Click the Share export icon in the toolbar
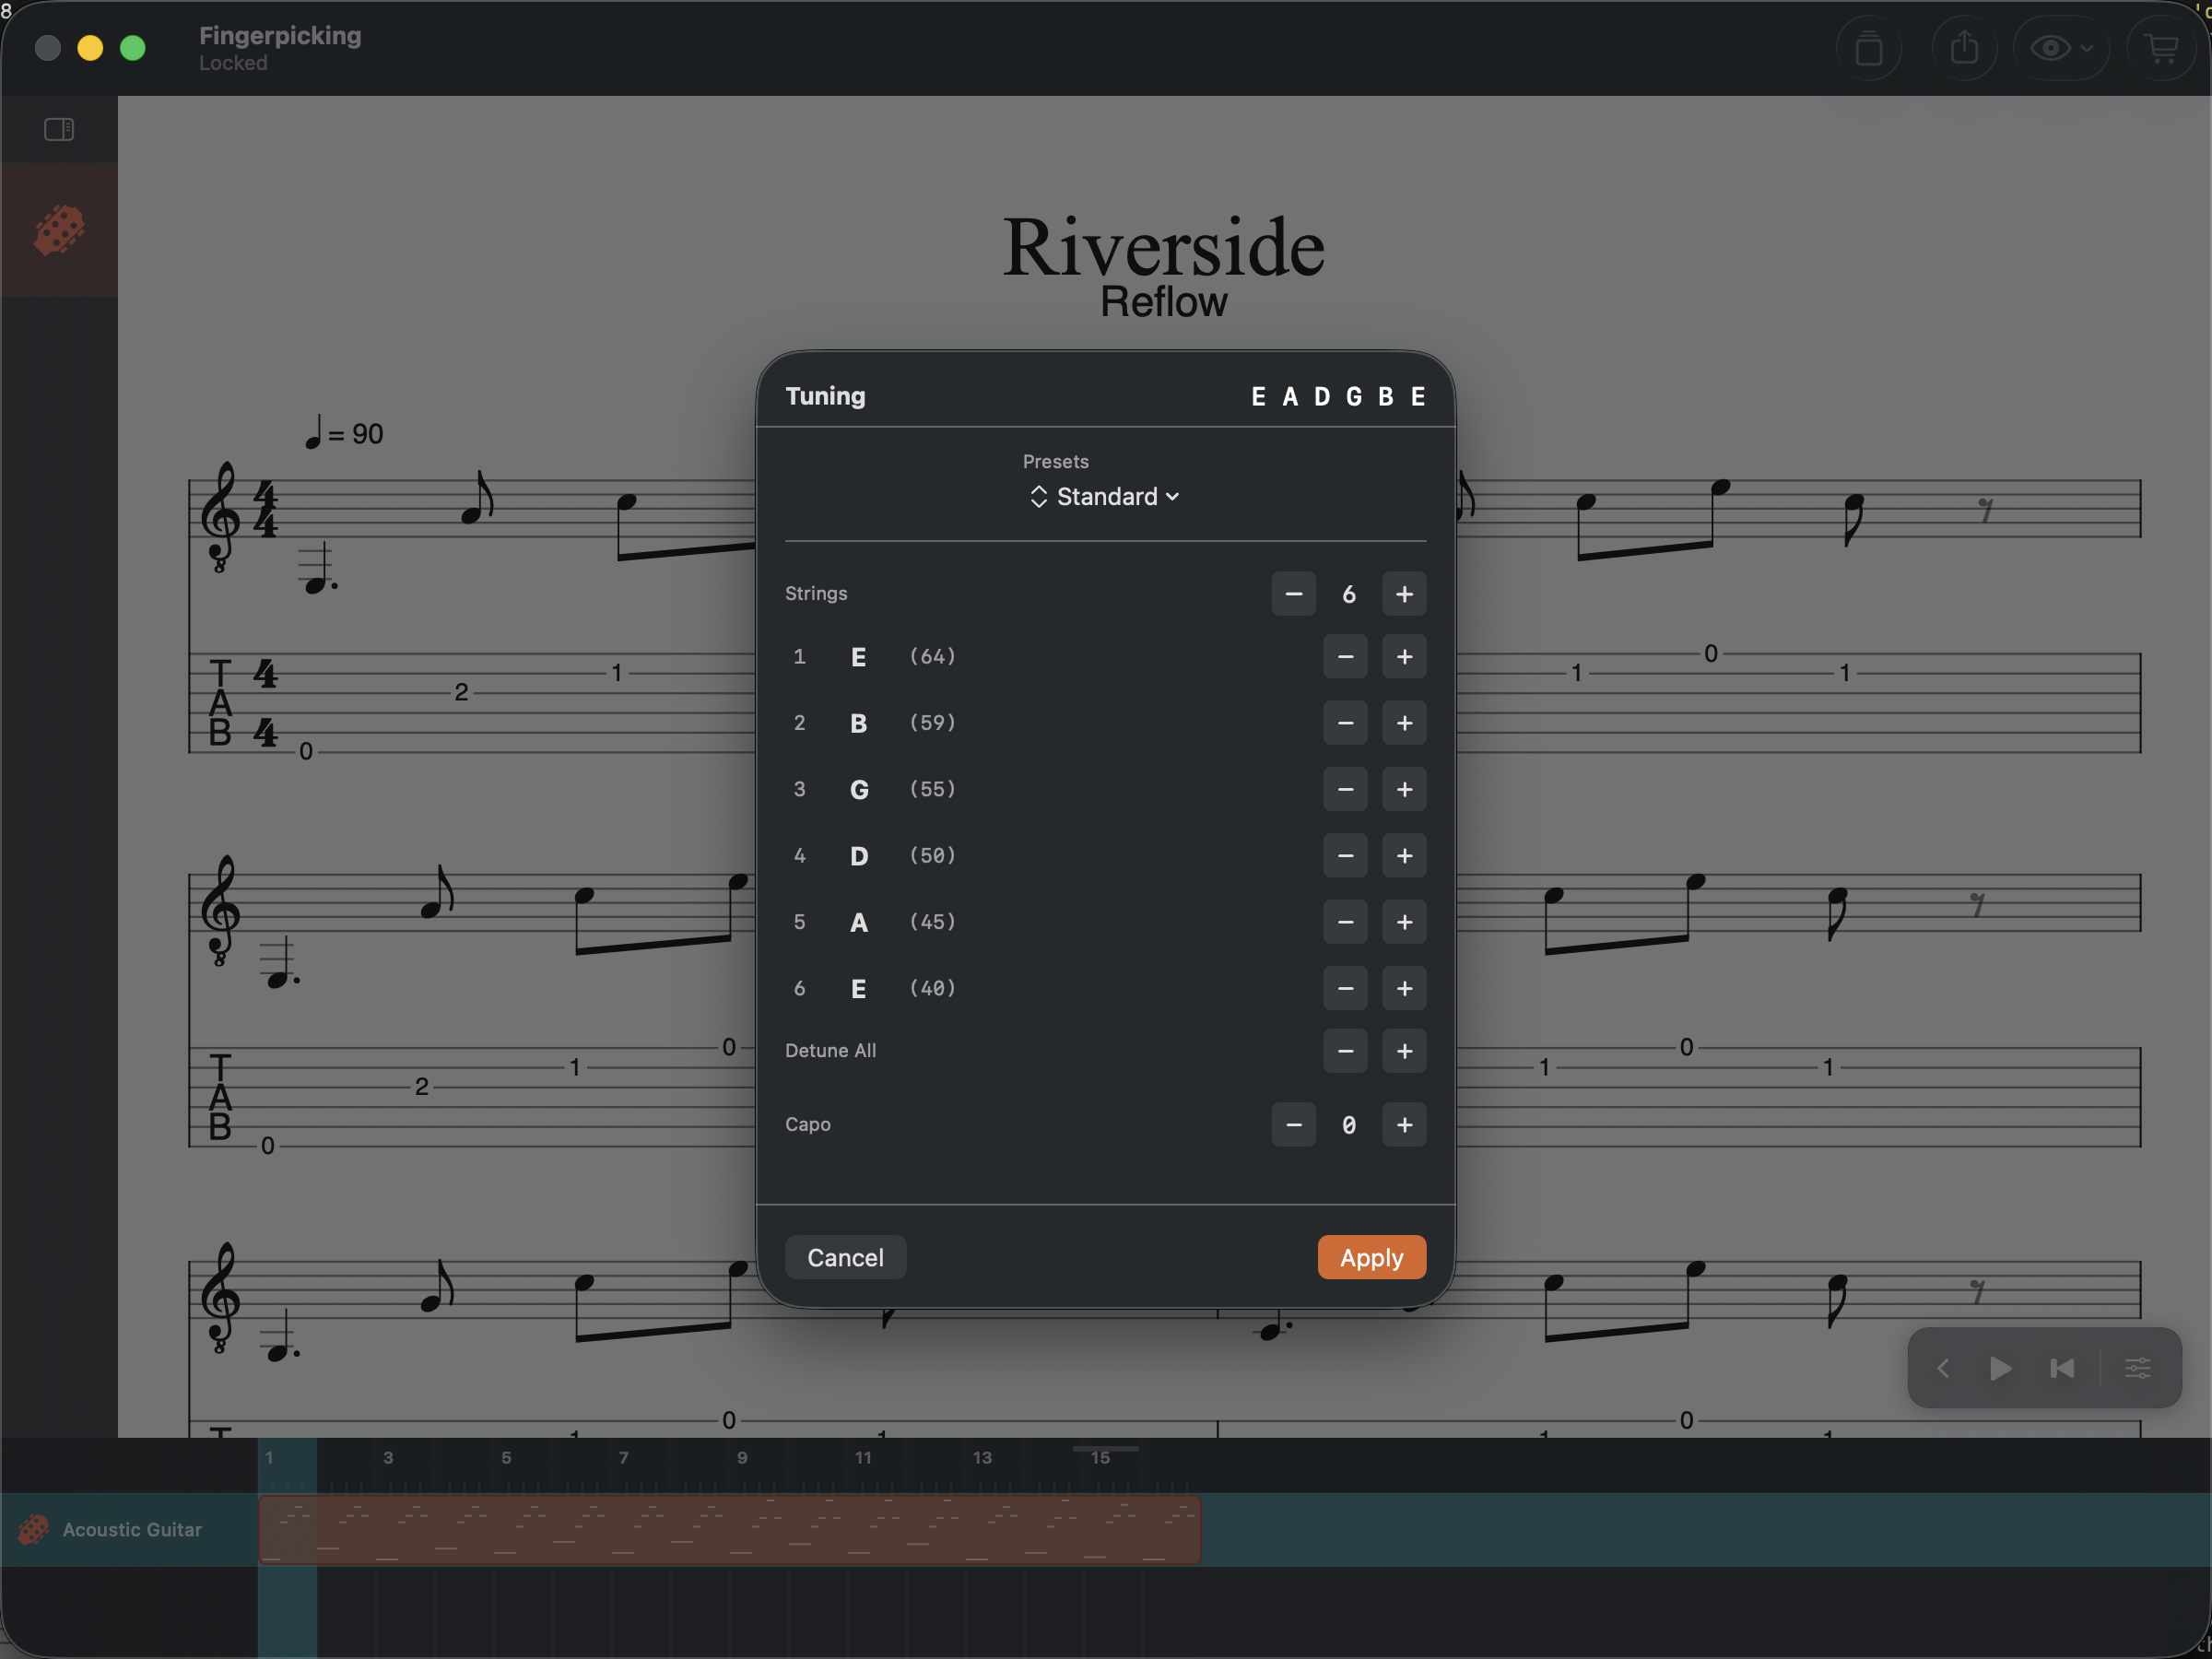Screen dimensions: 2212x1659 click(1964, 47)
